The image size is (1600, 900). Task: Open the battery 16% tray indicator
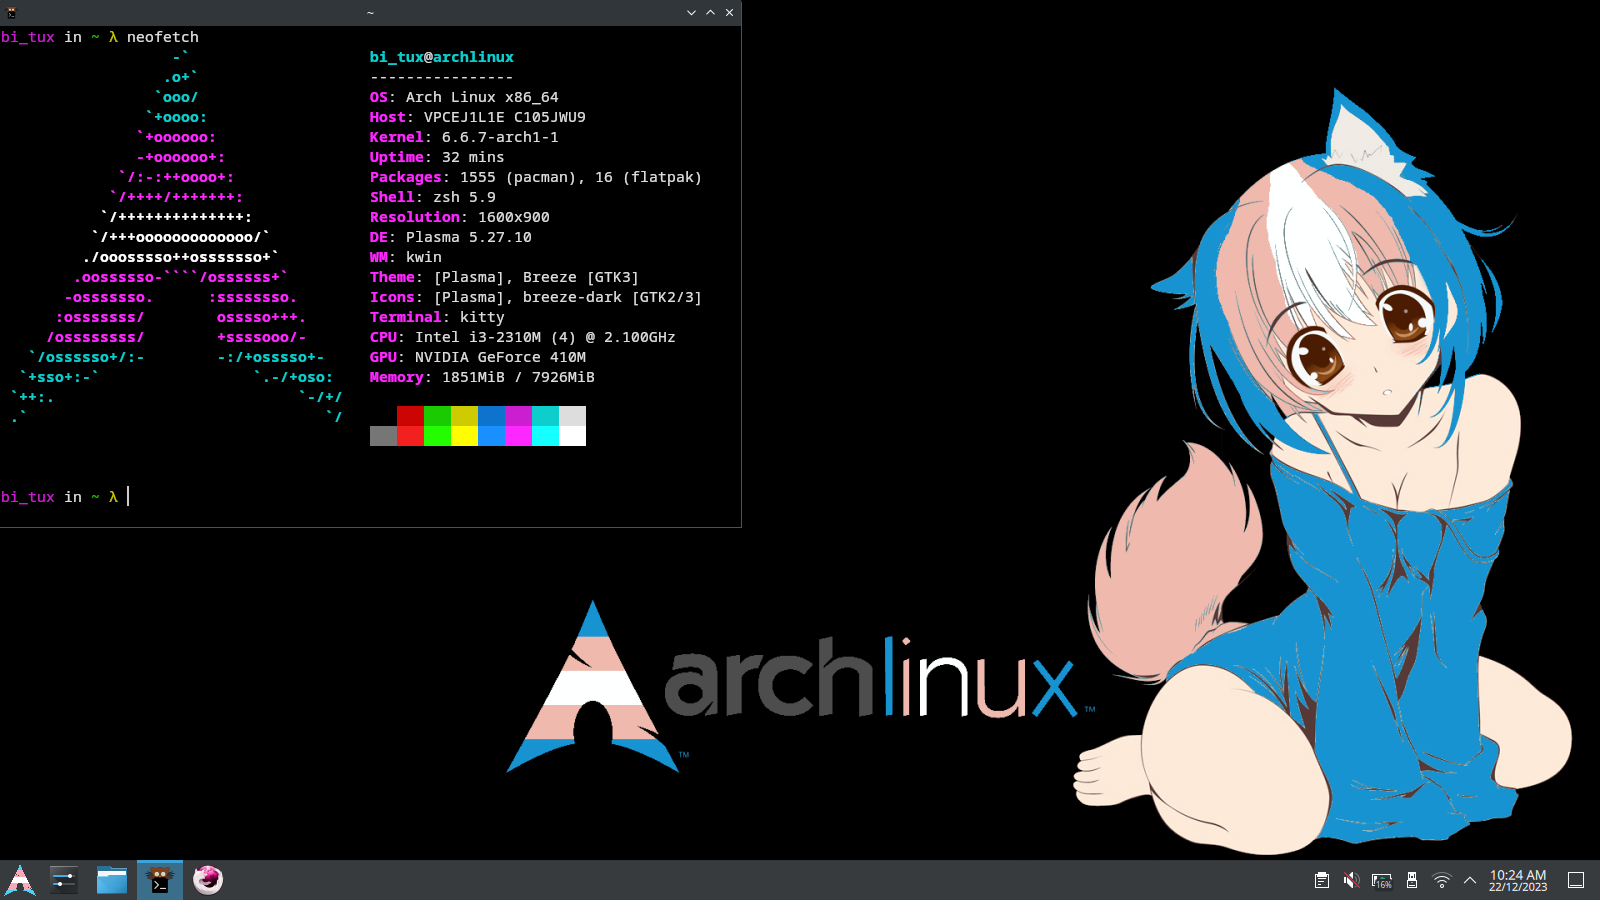1382,881
